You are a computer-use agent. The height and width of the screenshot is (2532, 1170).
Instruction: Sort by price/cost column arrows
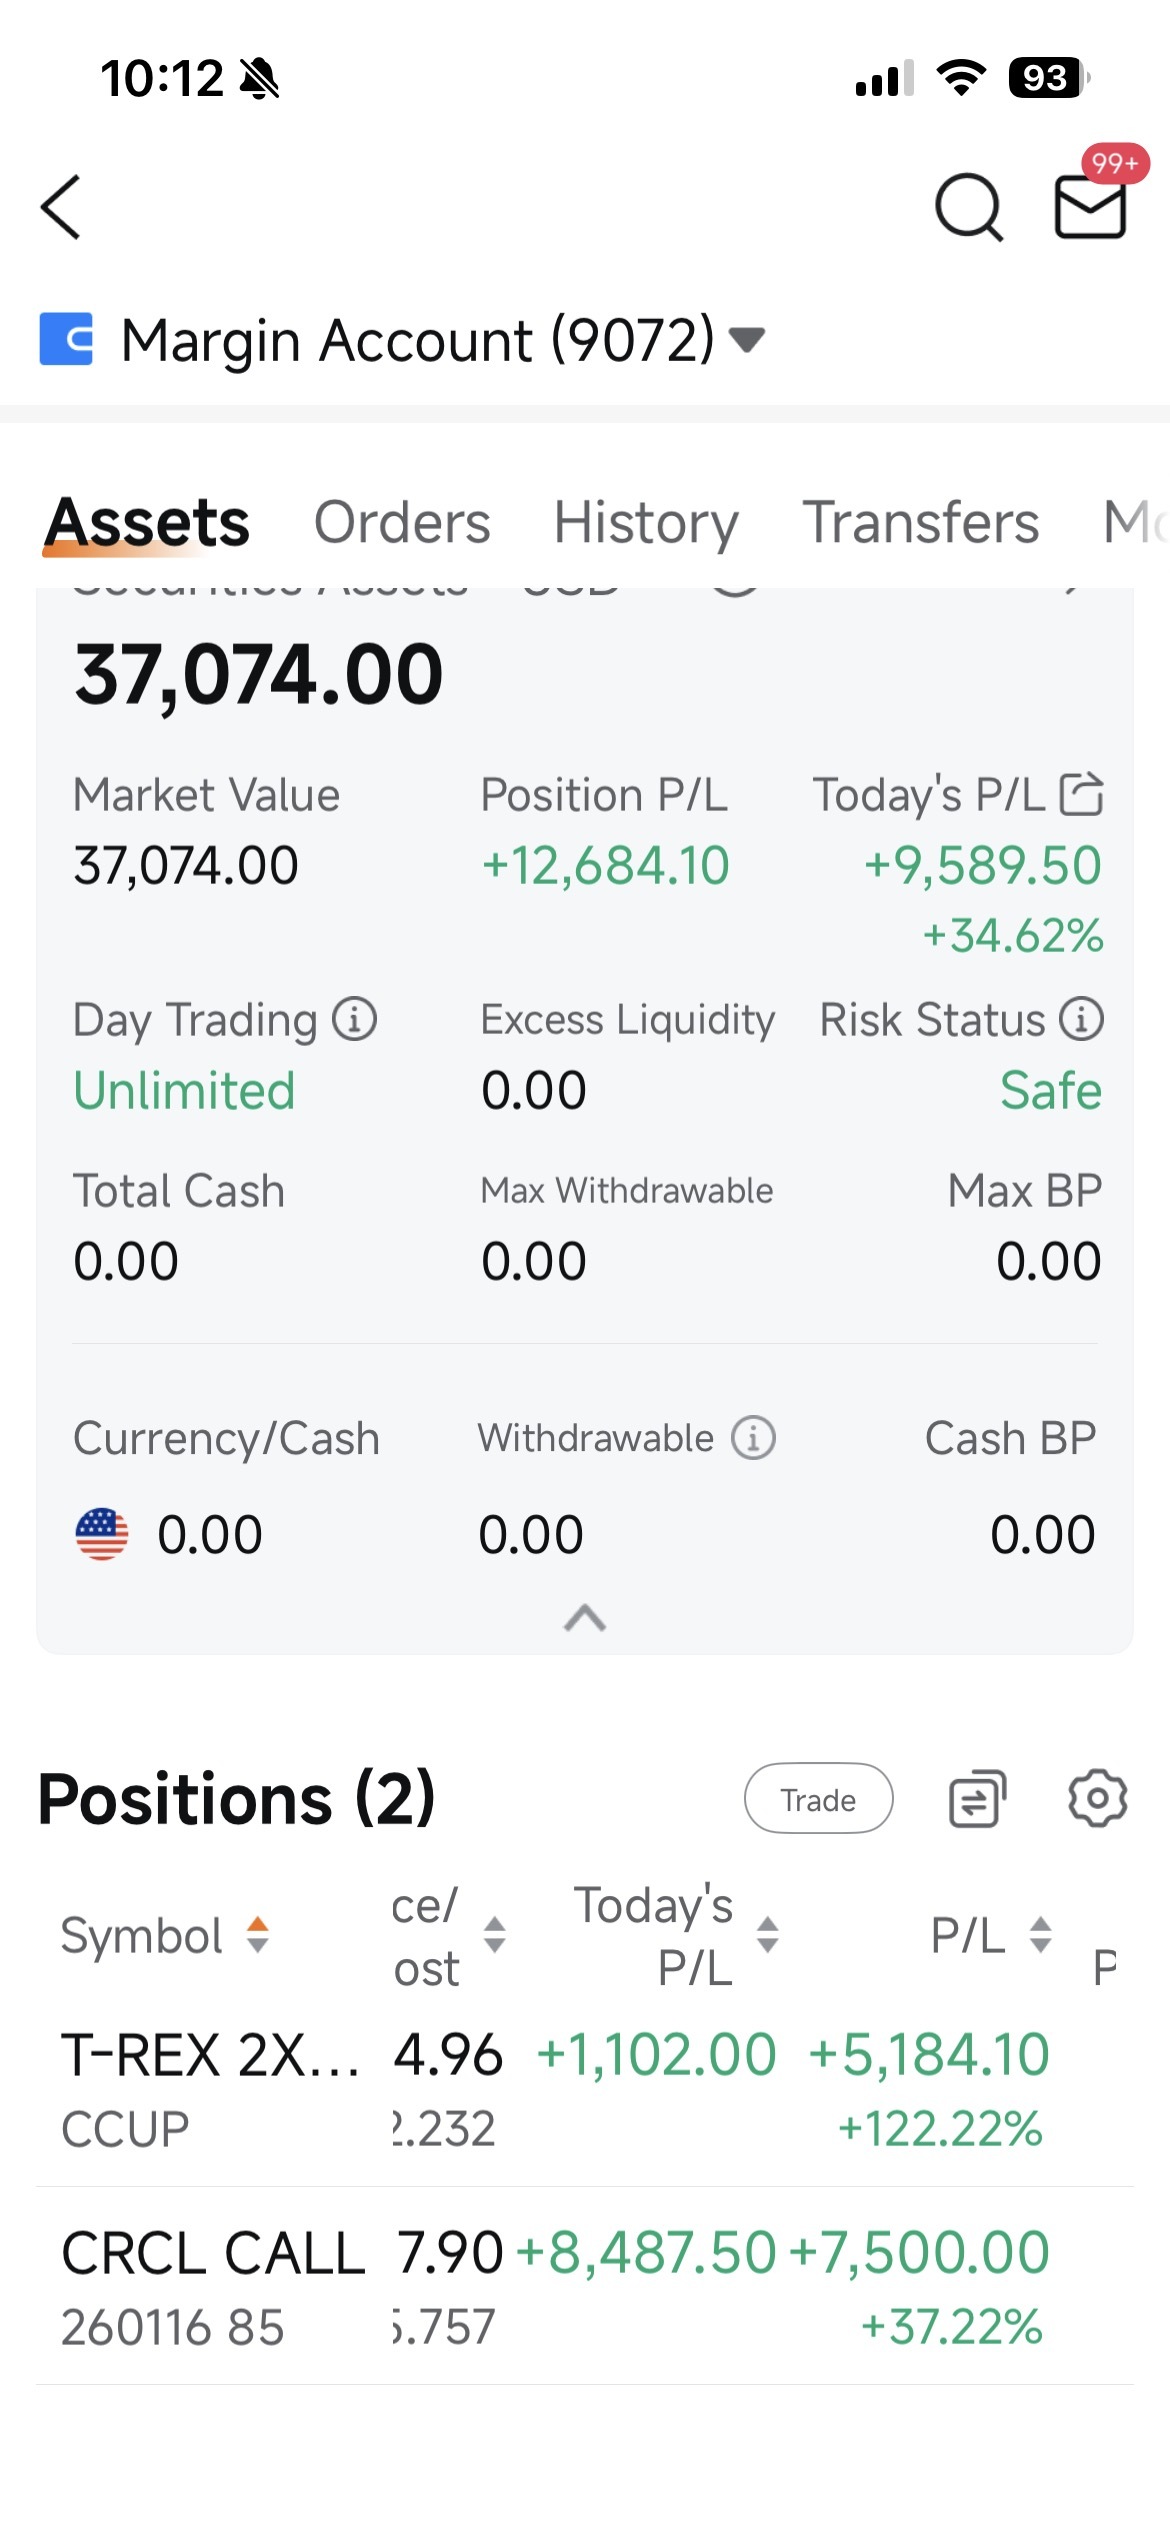[494, 1935]
